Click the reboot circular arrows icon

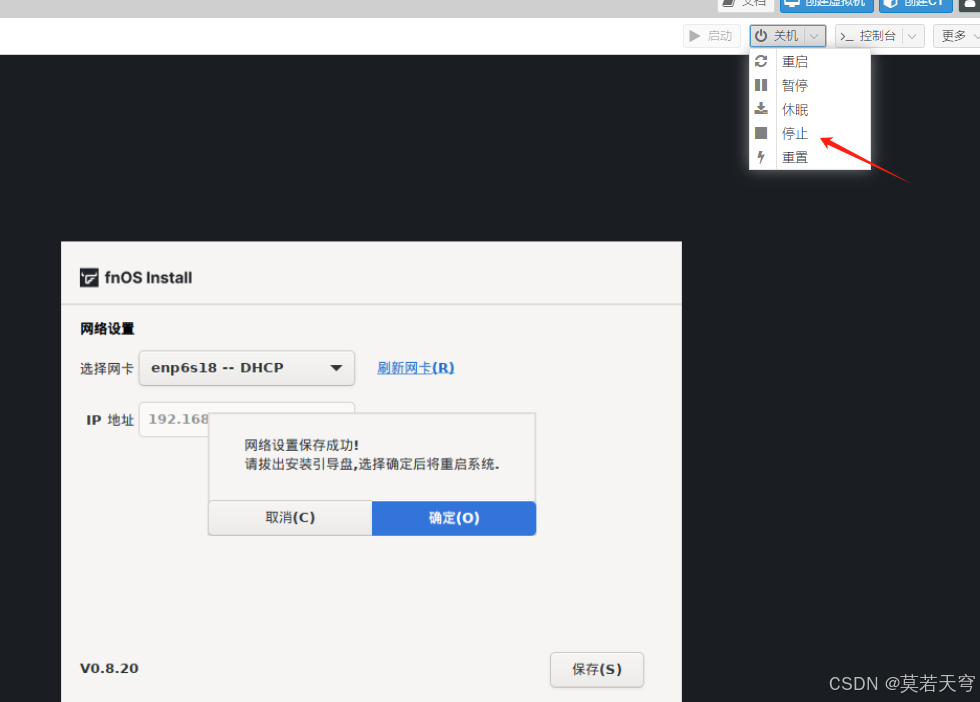761,61
